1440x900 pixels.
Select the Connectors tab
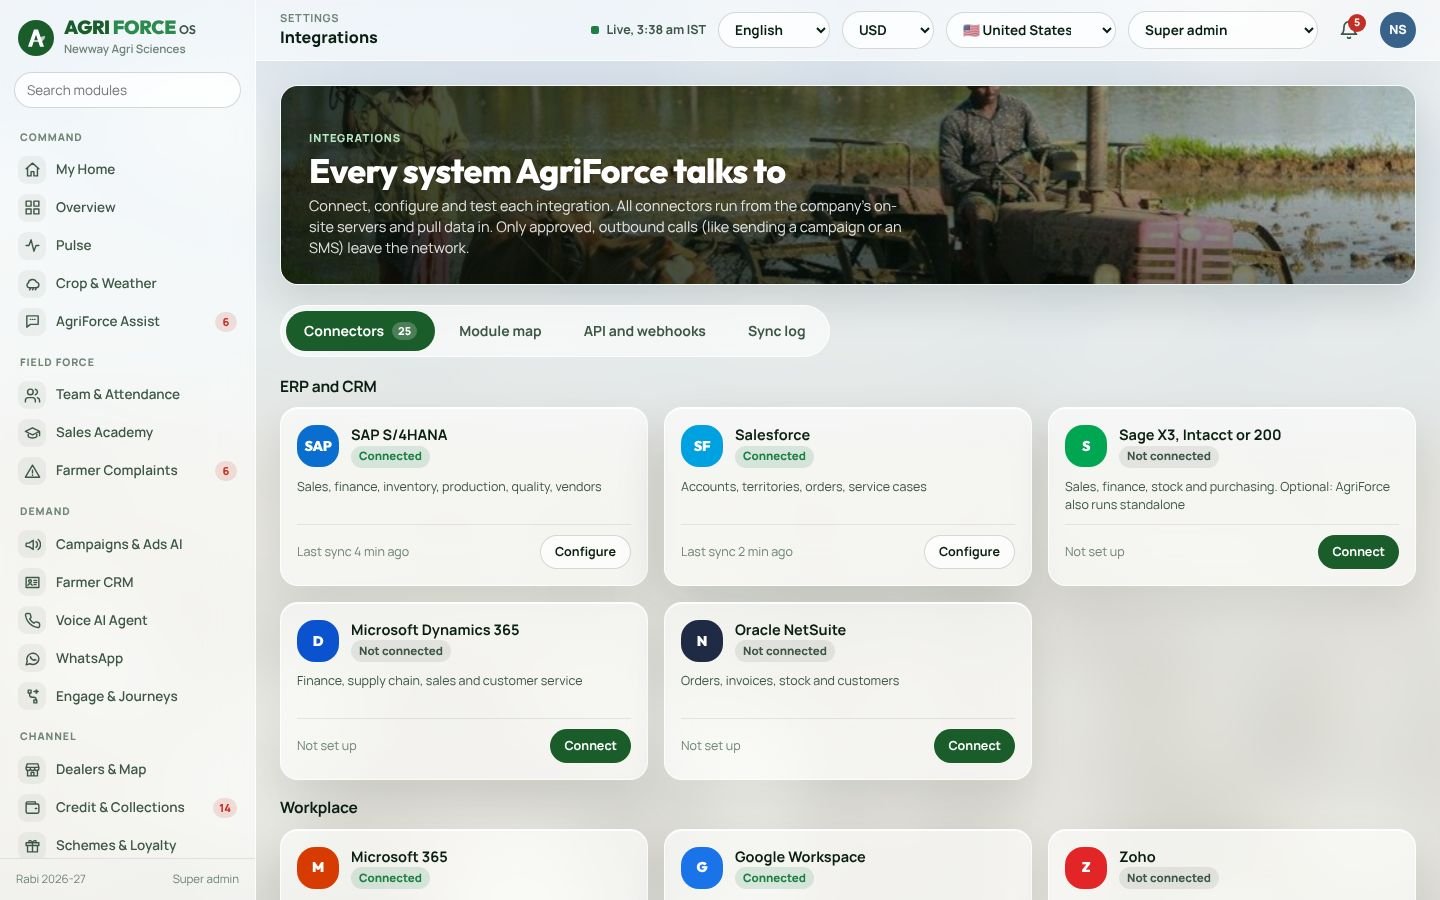coord(360,331)
